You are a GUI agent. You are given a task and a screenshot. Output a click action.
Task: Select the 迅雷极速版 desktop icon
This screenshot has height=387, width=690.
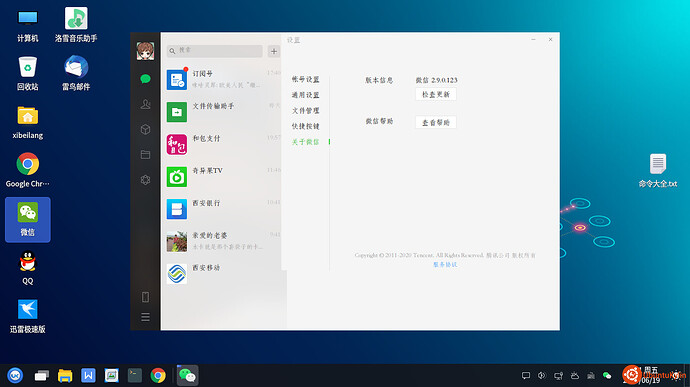point(28,316)
